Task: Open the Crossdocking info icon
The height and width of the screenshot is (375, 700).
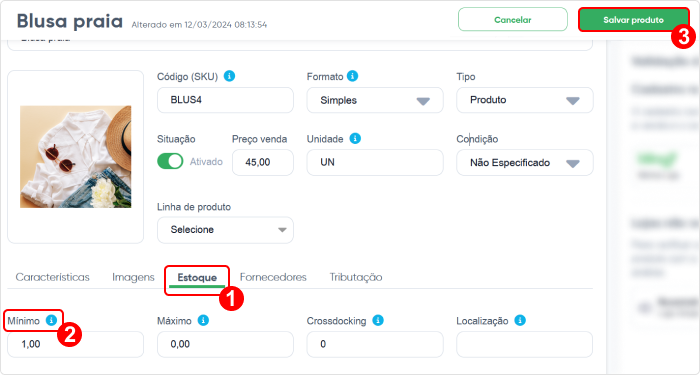Action: [x=378, y=321]
